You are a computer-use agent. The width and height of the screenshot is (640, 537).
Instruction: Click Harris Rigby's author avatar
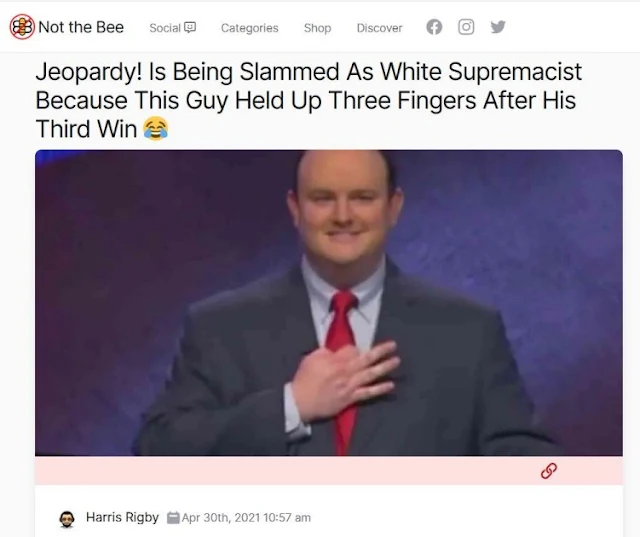coord(67,519)
